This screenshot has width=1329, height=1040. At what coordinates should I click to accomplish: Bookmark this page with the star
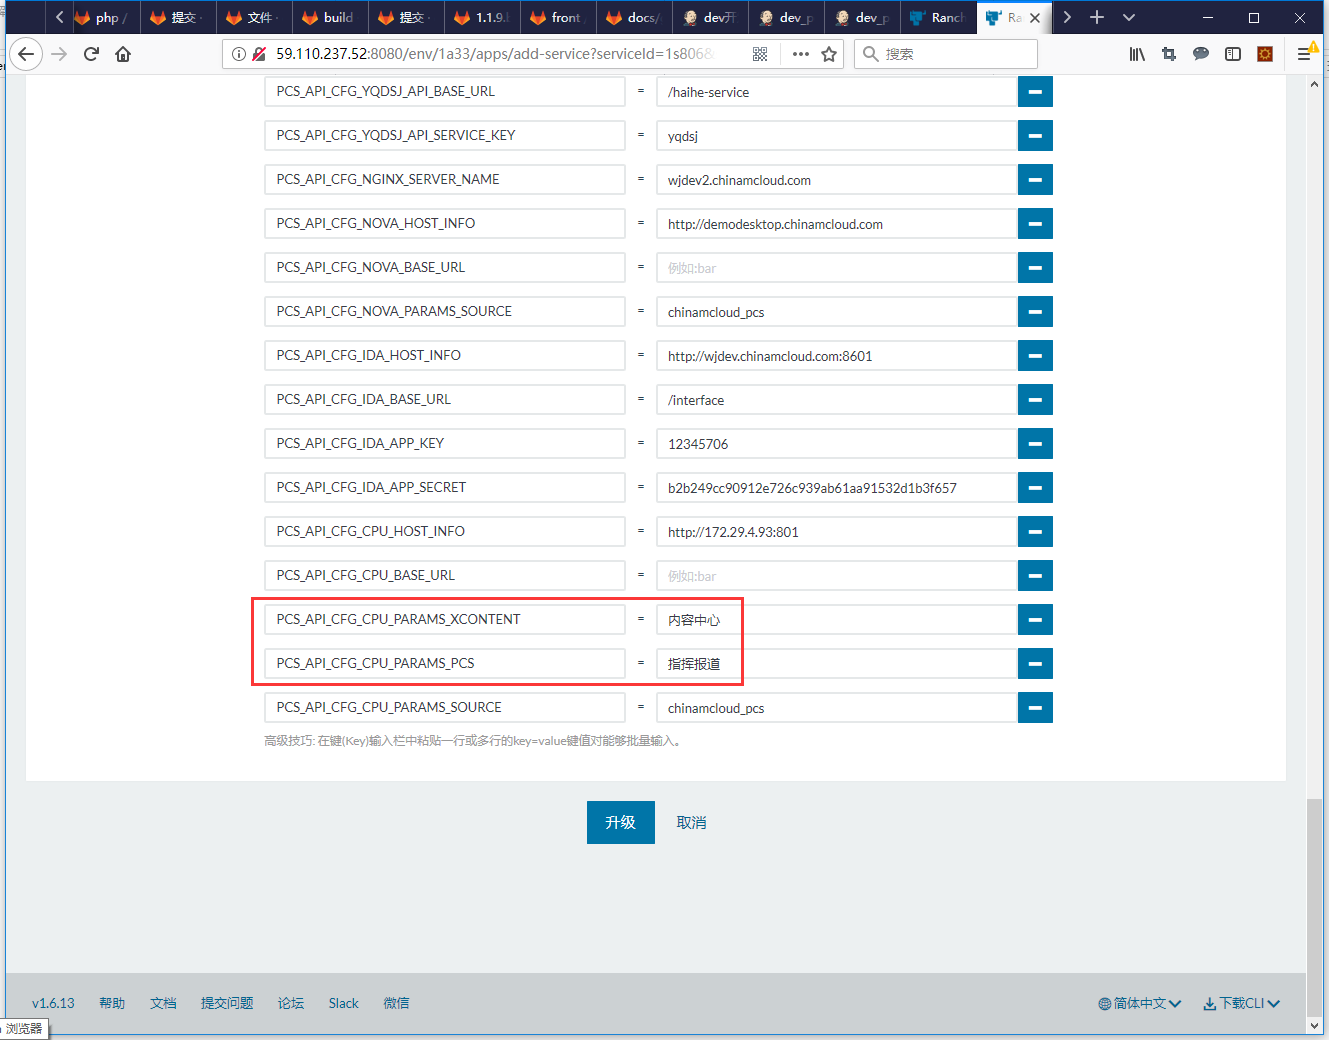pyautogui.click(x=829, y=54)
